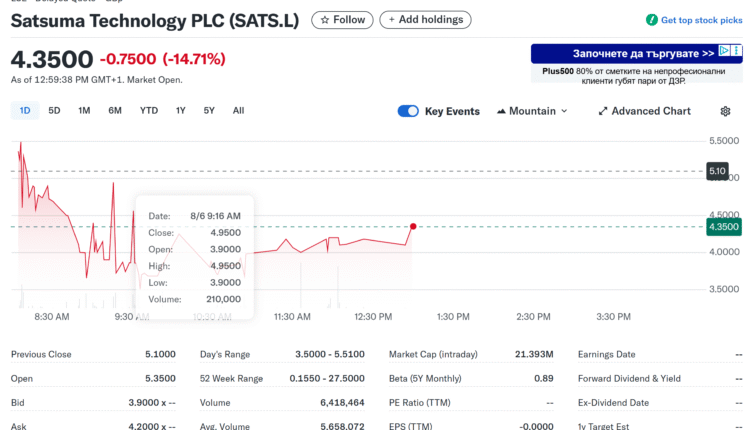The width and height of the screenshot is (750, 430).
Task: Open the AdChoices icon on the ad
Action: coord(737,52)
